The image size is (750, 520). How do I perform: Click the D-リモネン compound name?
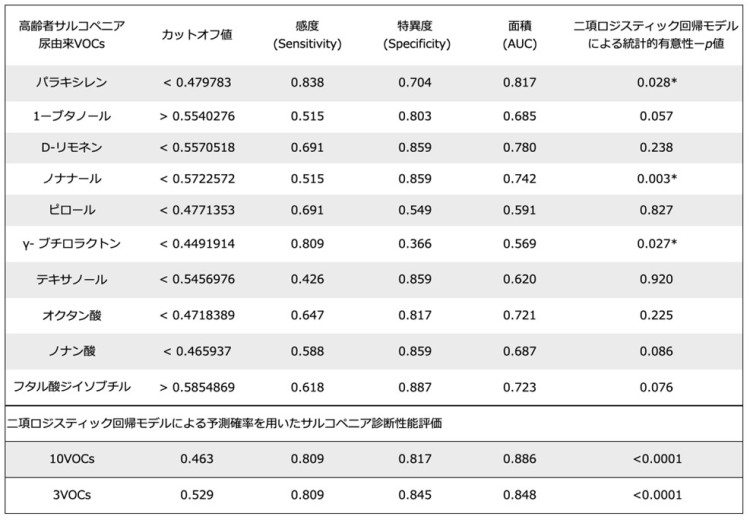tap(72, 147)
